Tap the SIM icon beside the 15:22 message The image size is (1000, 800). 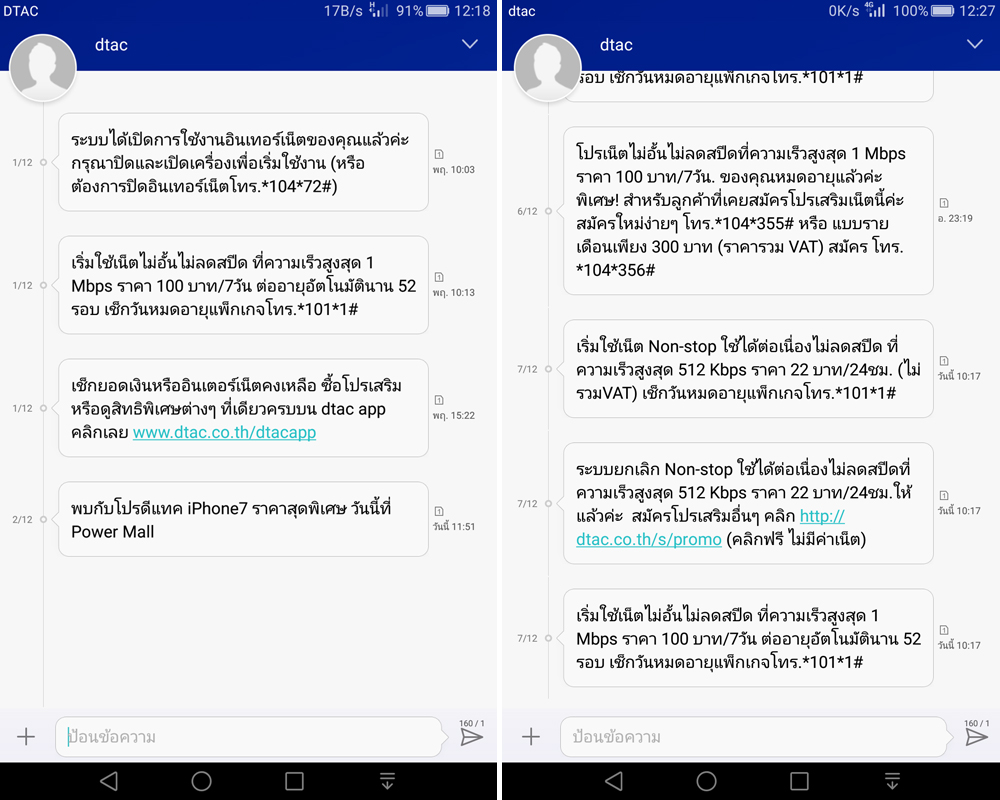point(439,400)
